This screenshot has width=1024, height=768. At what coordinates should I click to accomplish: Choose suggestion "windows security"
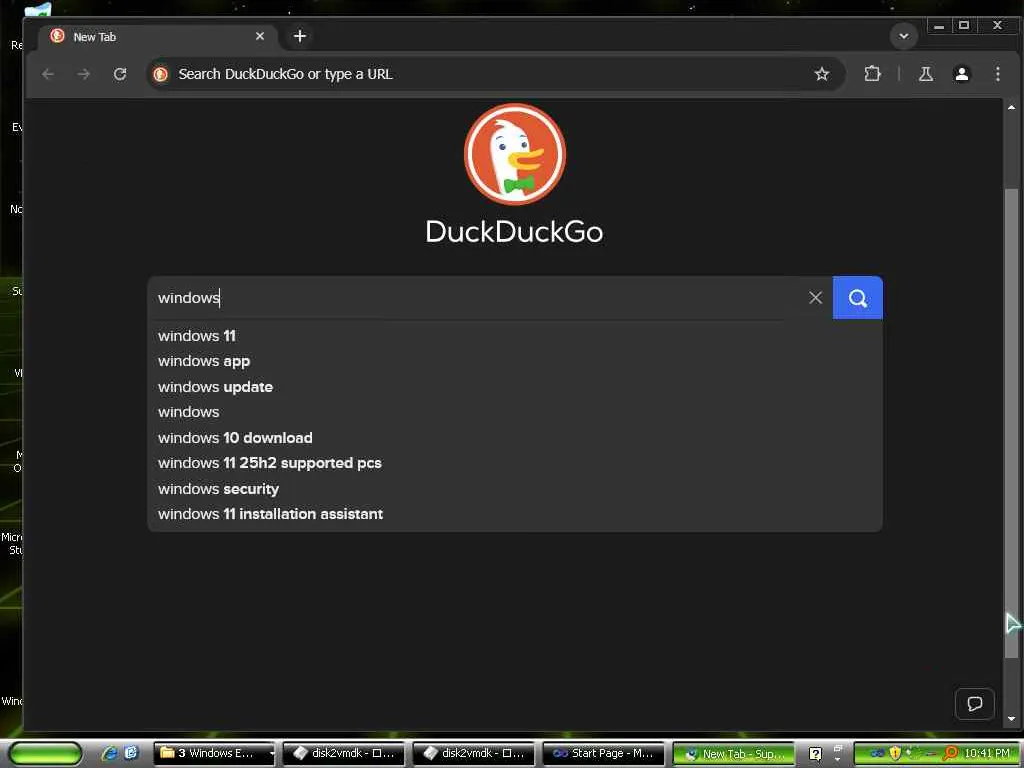(x=515, y=488)
